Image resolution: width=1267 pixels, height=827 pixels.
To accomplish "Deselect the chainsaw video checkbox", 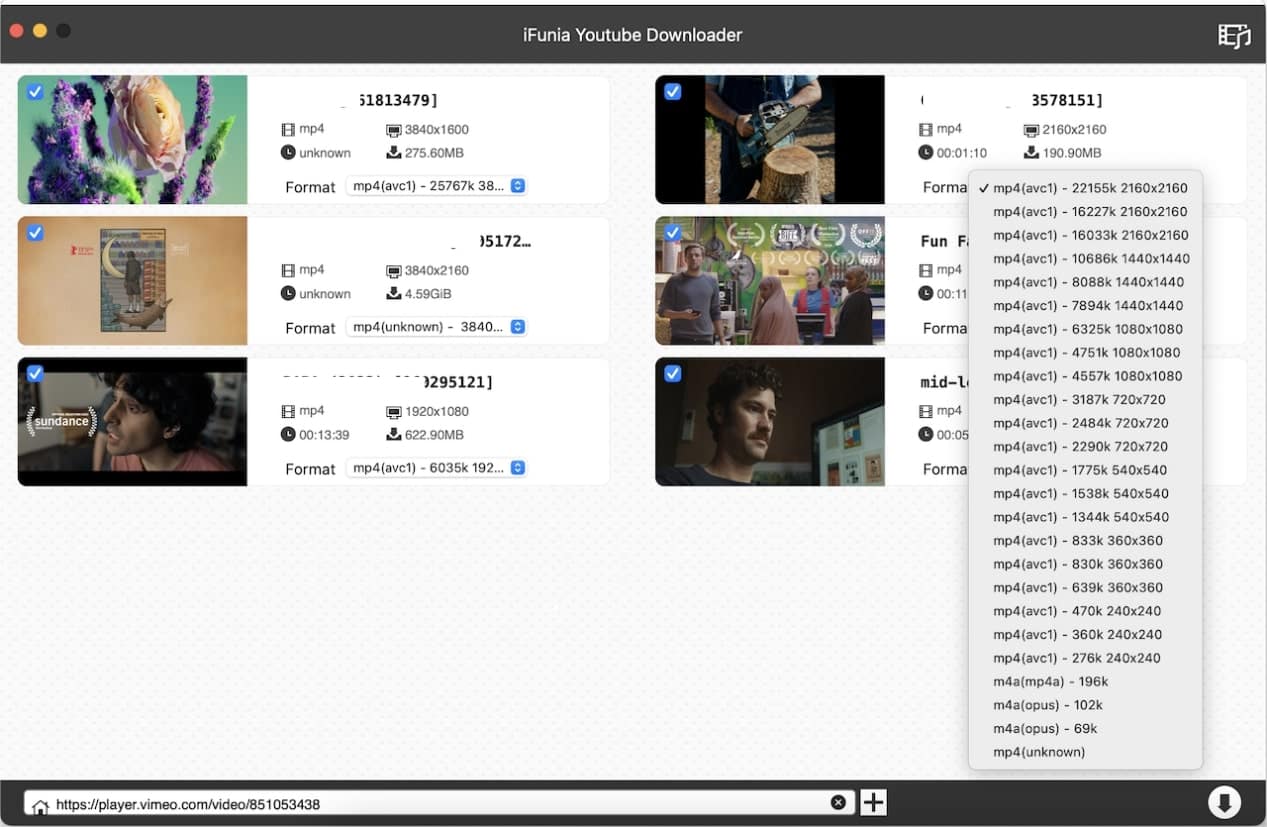I will pyautogui.click(x=673, y=92).
